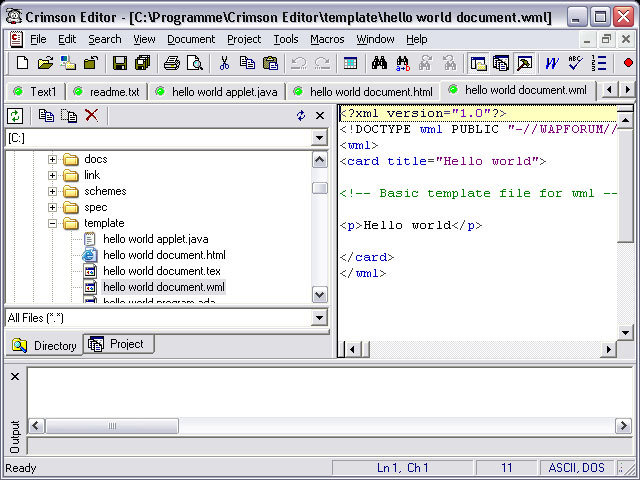Click the Replace binoculars a-b icon
Viewport: 640px width, 480px height.
click(x=402, y=63)
